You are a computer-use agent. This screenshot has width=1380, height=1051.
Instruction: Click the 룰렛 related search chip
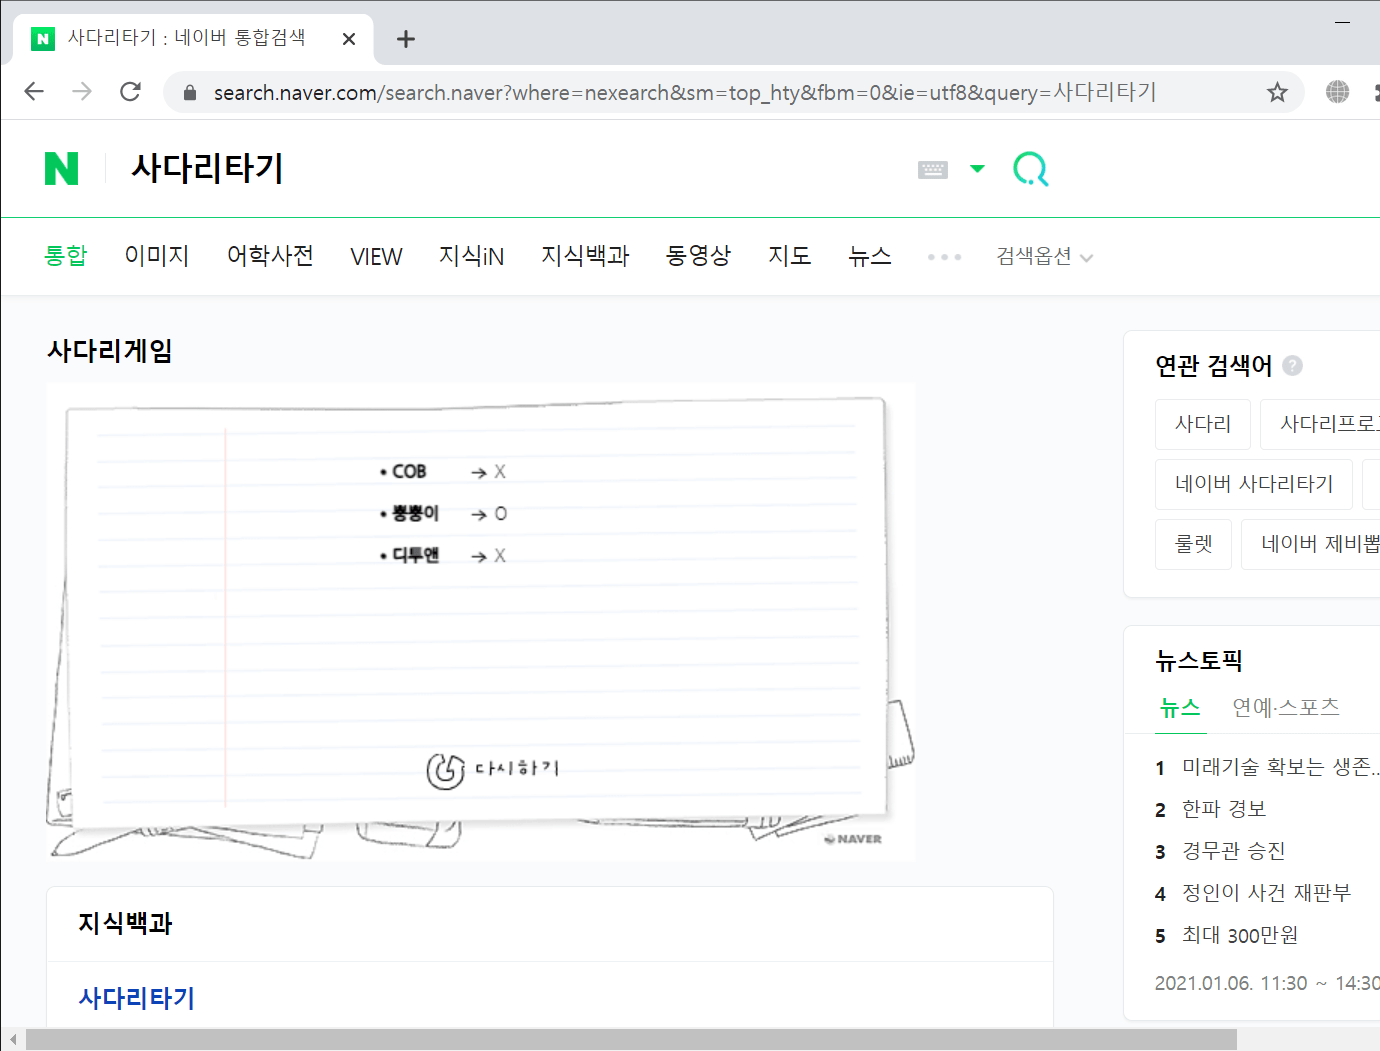pos(1193,544)
